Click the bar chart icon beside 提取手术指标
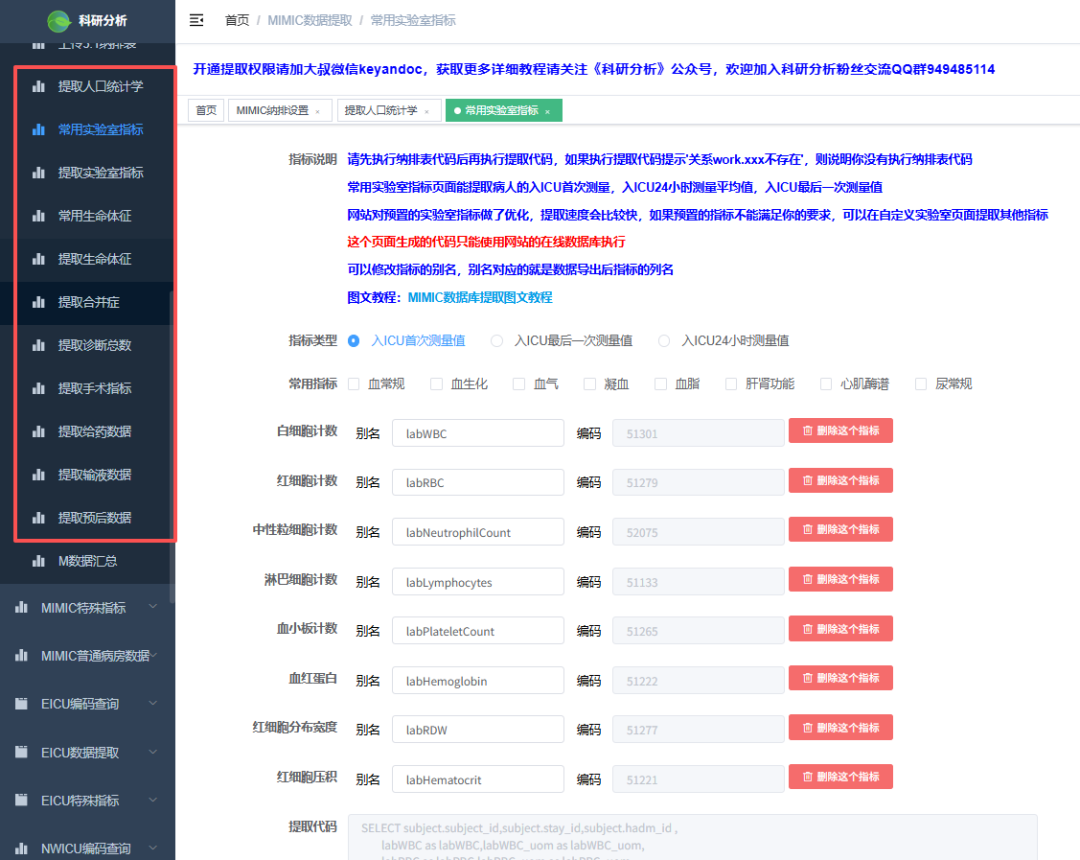The image size is (1080, 860). click(x=39, y=388)
